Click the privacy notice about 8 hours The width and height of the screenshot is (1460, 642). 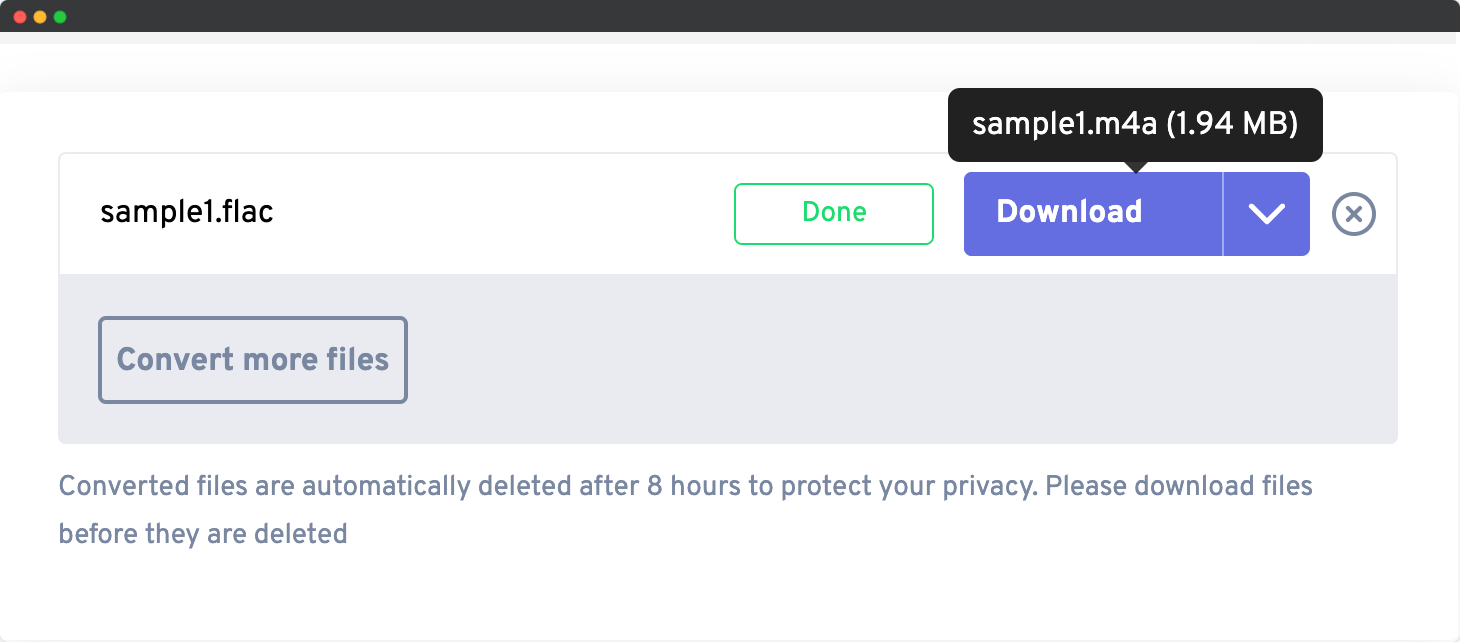[685, 487]
